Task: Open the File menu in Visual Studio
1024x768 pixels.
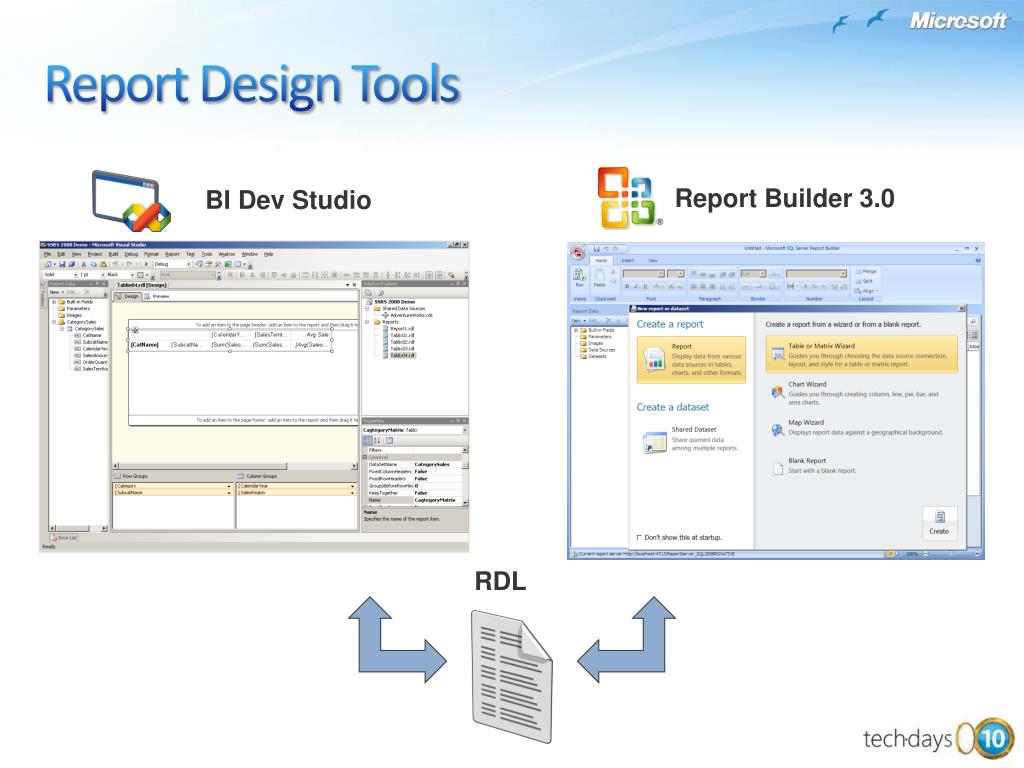Action: point(48,254)
